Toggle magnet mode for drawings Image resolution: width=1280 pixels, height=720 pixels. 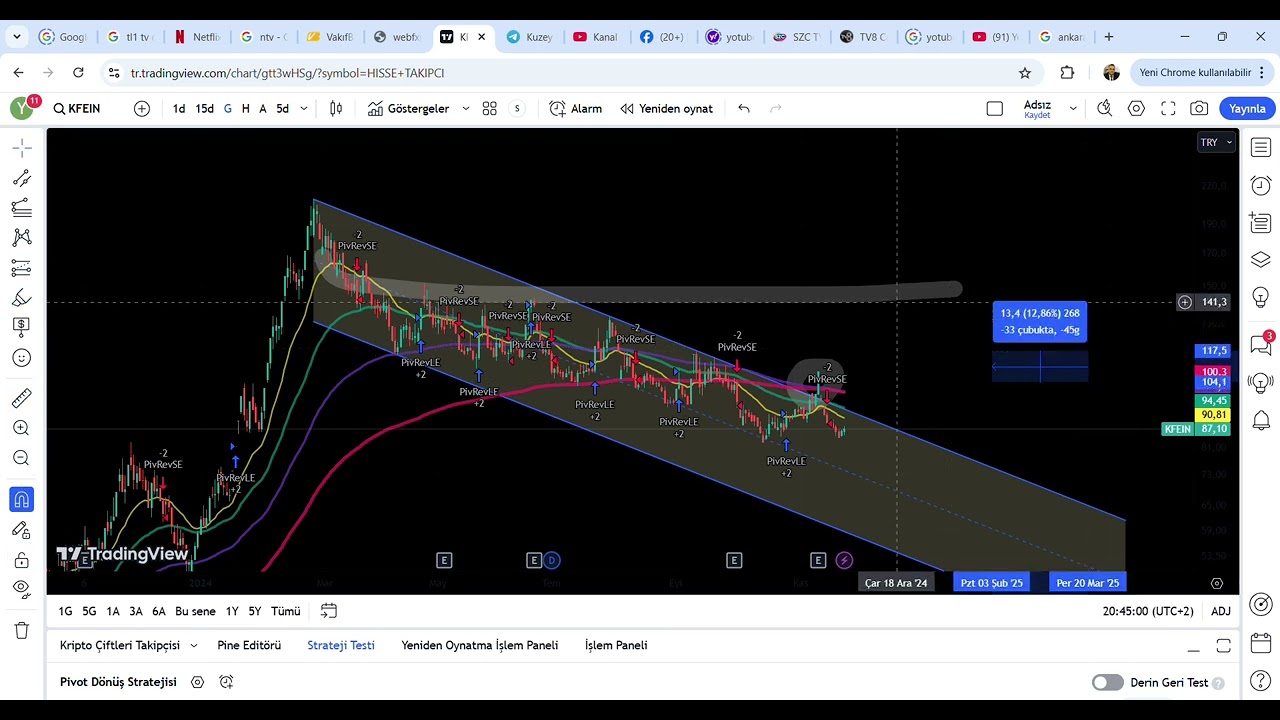(x=22, y=499)
